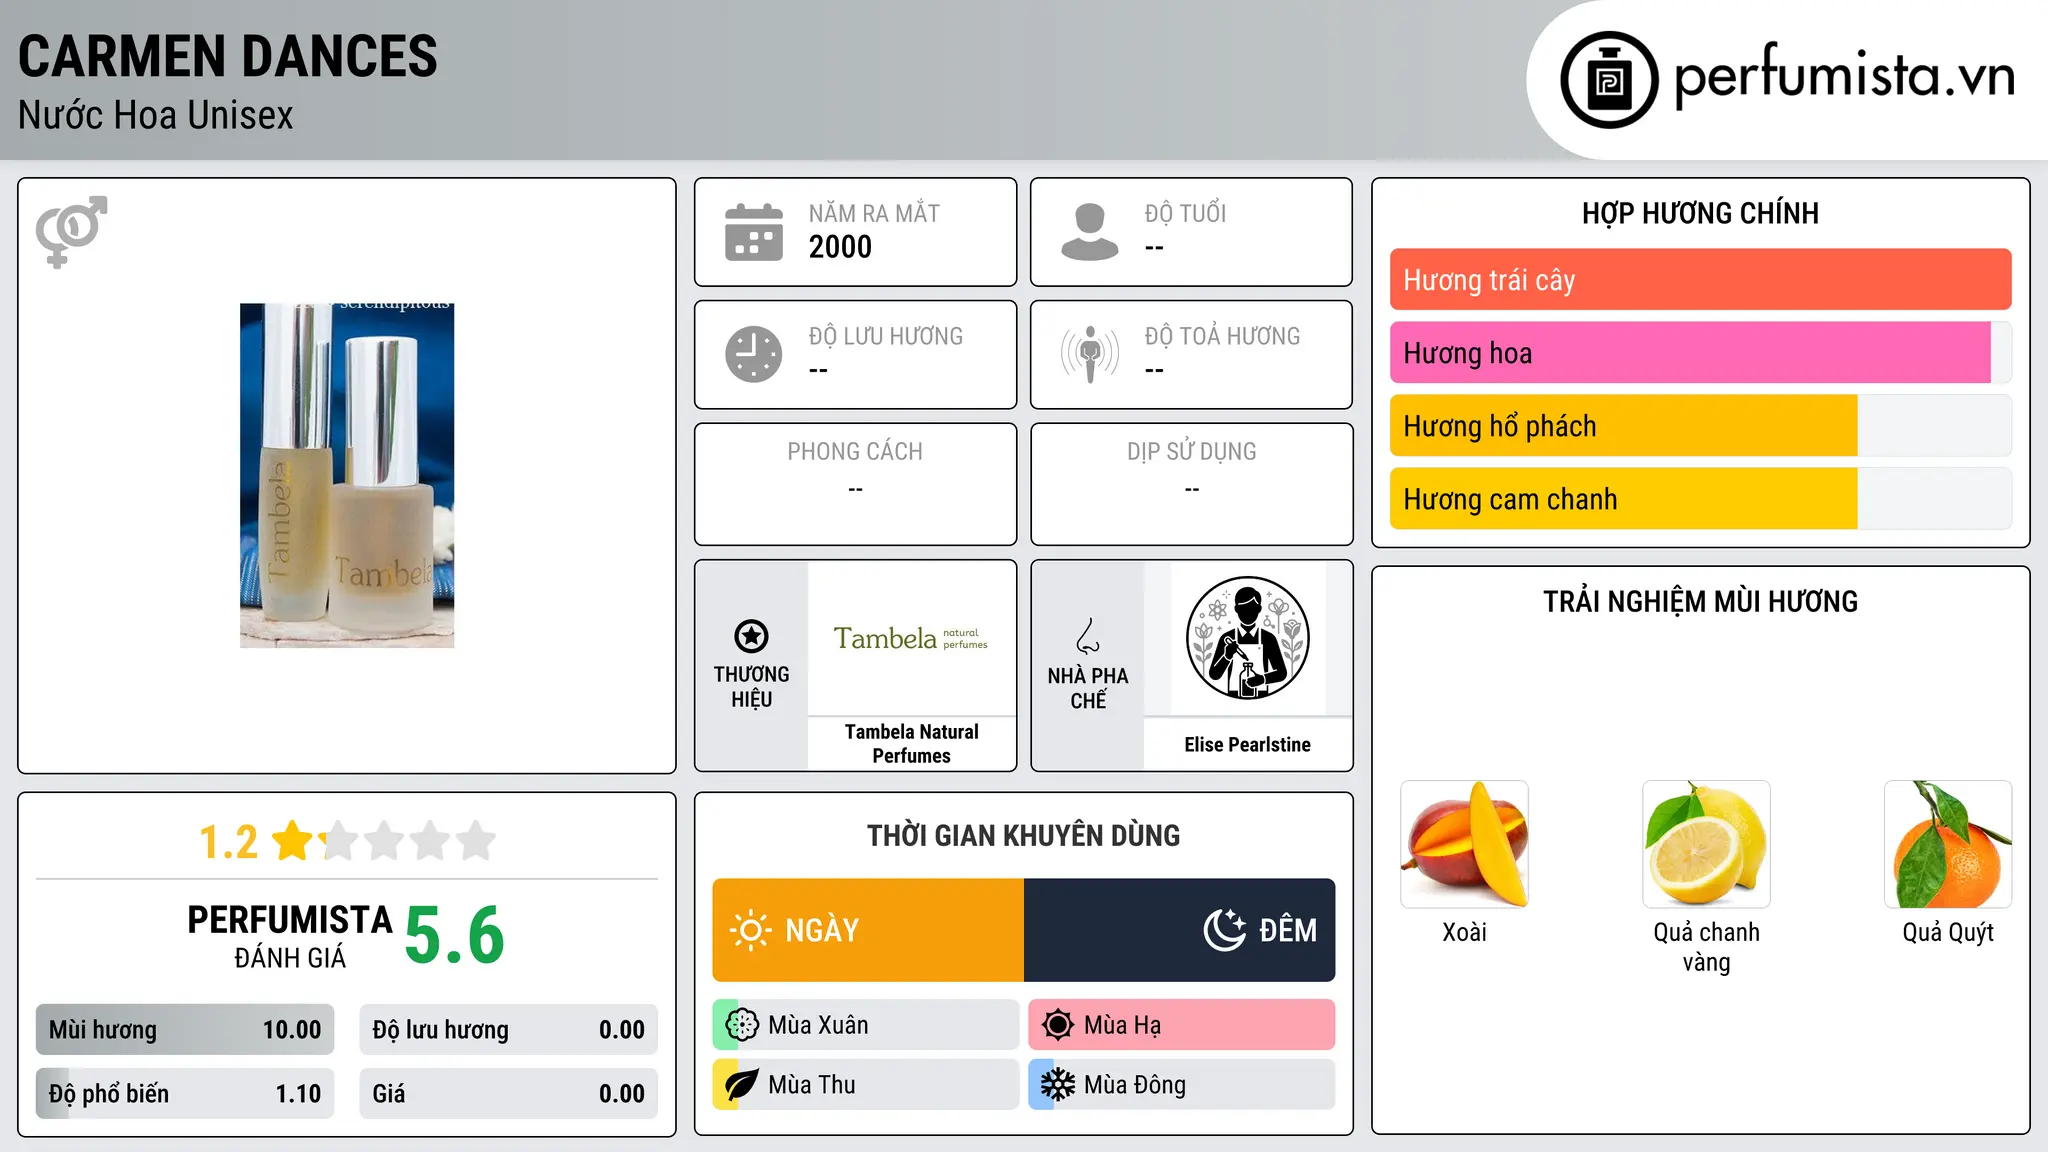
Task: Click the clock icon beside Độ lưu hương
Action: click(x=754, y=354)
